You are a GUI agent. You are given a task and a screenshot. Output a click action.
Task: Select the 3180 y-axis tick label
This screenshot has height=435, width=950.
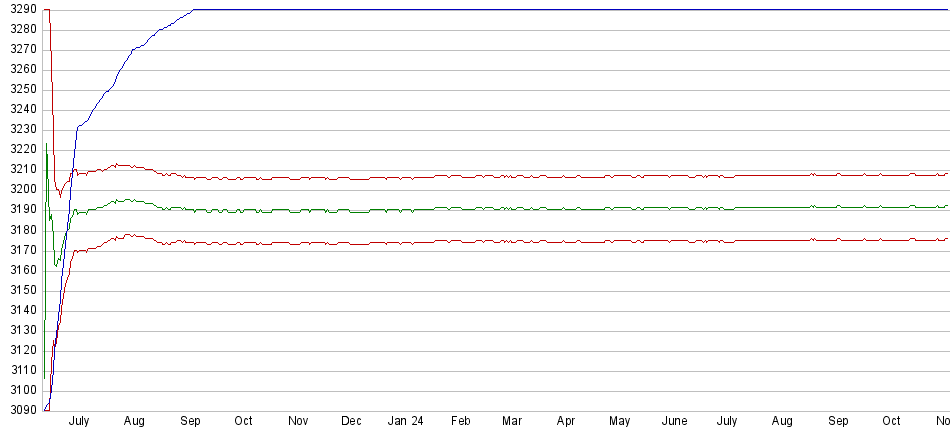(22, 230)
